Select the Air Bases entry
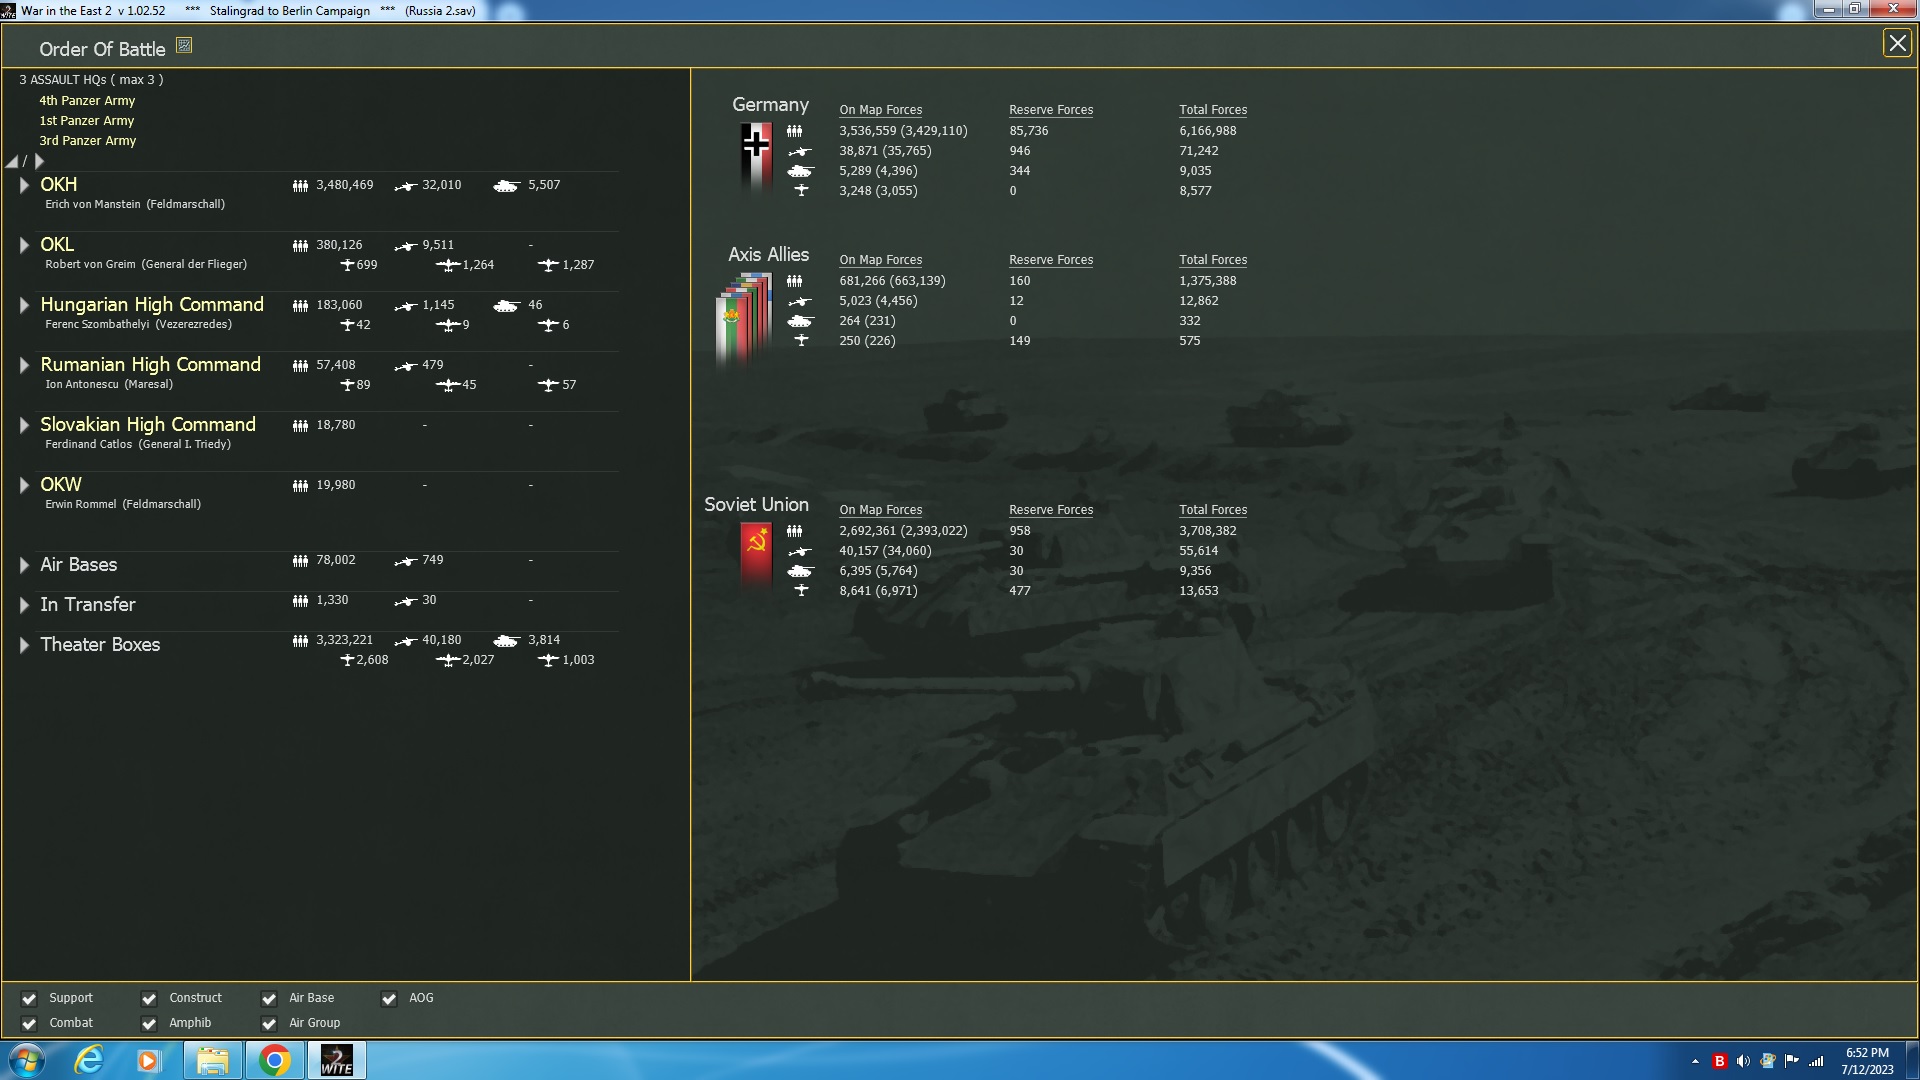This screenshot has height=1080, width=1920. (78, 565)
